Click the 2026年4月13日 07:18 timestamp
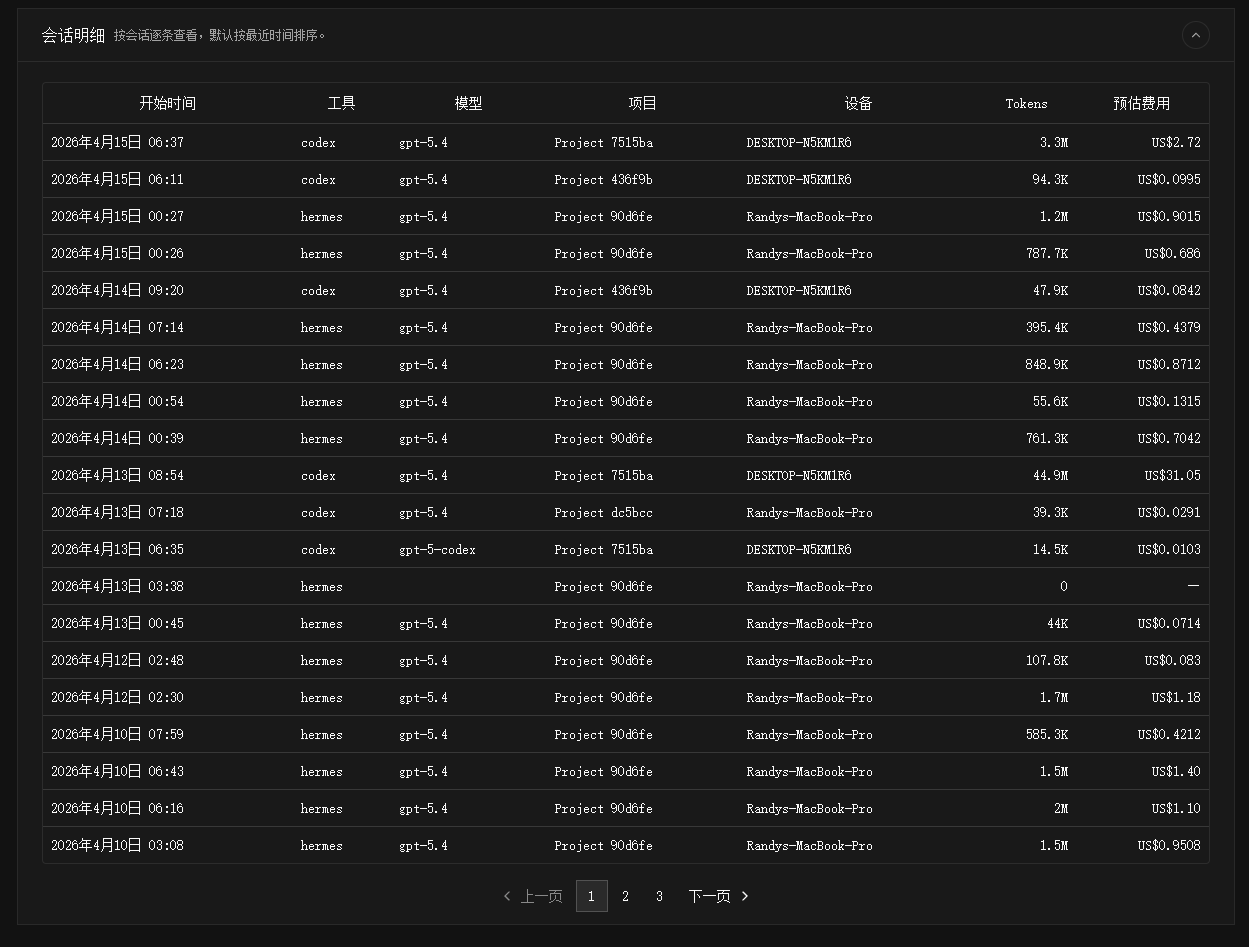 [117, 512]
